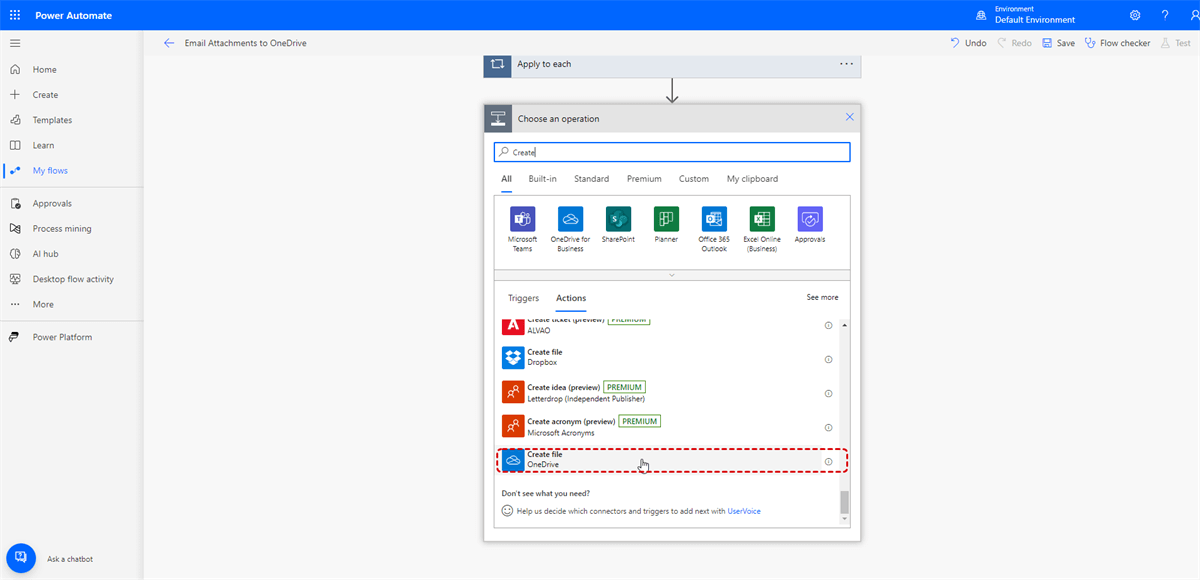Expand connector list with chevron bar

tap(672, 275)
